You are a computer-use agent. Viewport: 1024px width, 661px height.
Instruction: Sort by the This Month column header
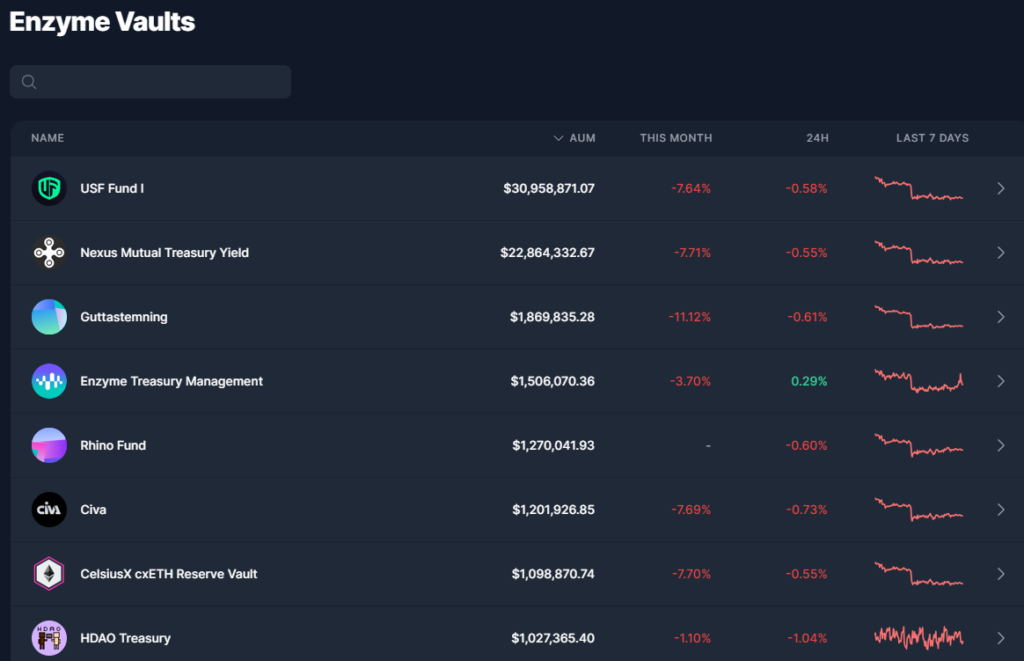[x=676, y=138]
